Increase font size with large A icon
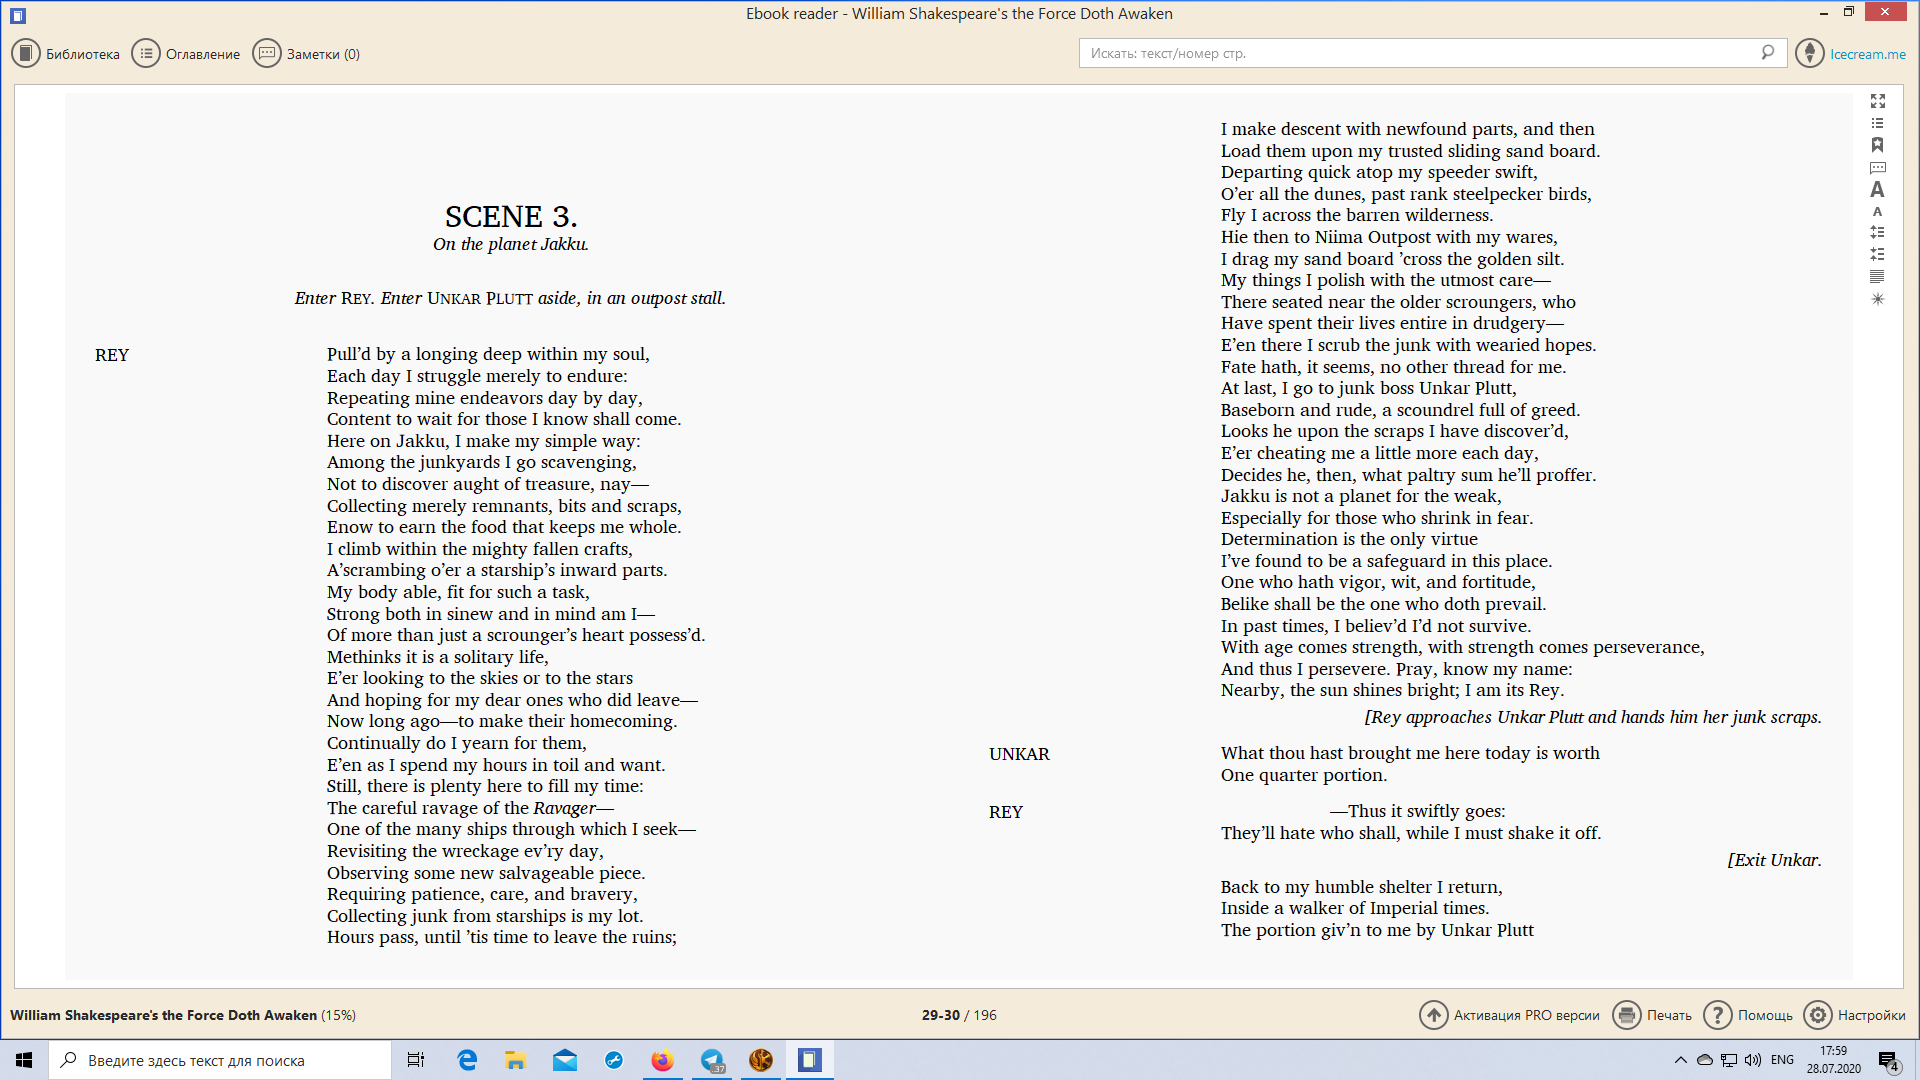The height and width of the screenshot is (1080, 1920). pos(1878,190)
